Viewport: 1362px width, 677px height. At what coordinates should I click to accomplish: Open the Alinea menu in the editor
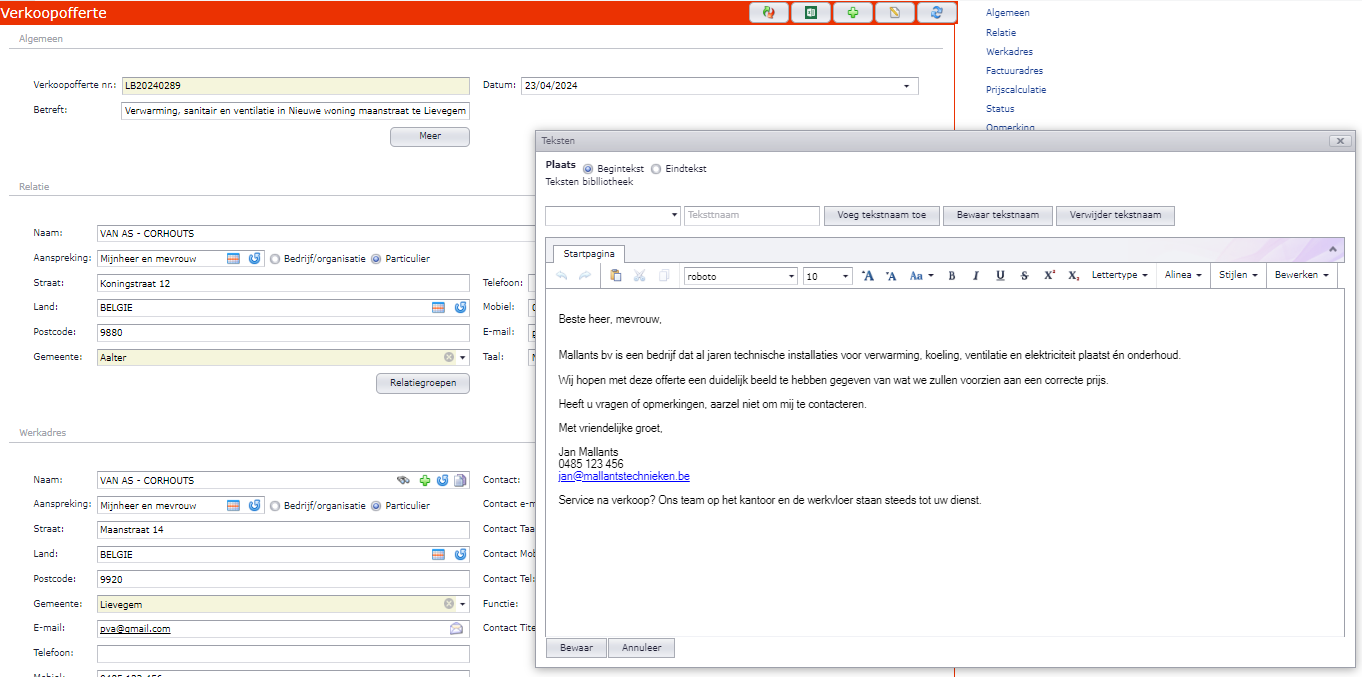pos(1183,275)
